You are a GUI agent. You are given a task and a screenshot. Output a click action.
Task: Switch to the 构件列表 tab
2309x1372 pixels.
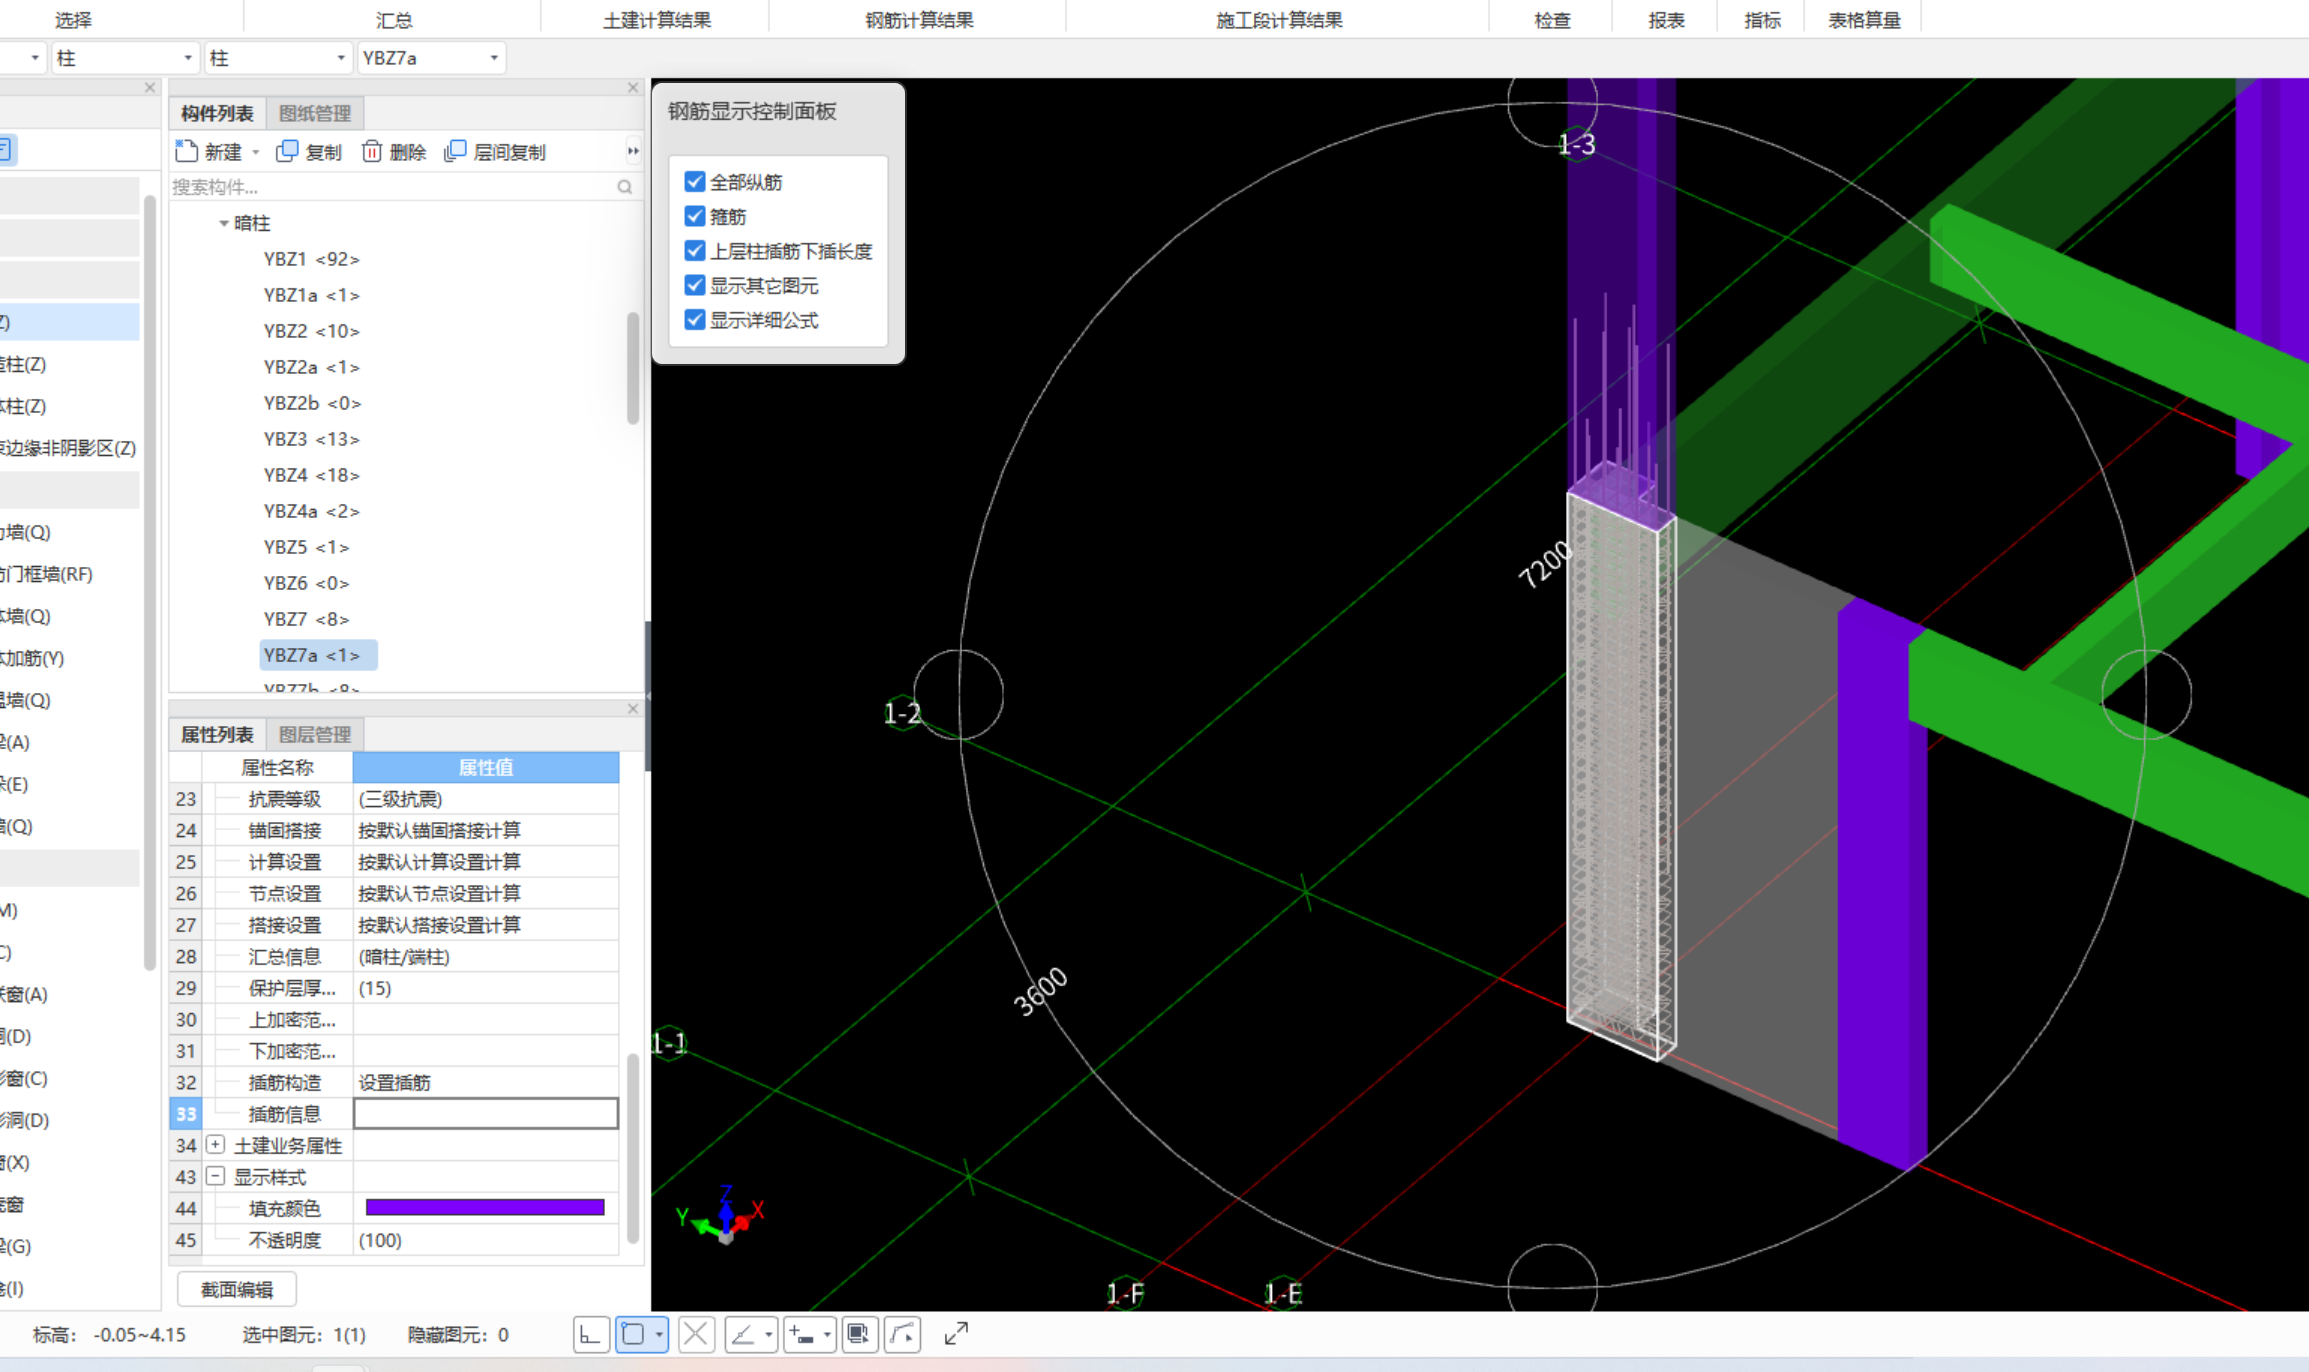point(217,113)
